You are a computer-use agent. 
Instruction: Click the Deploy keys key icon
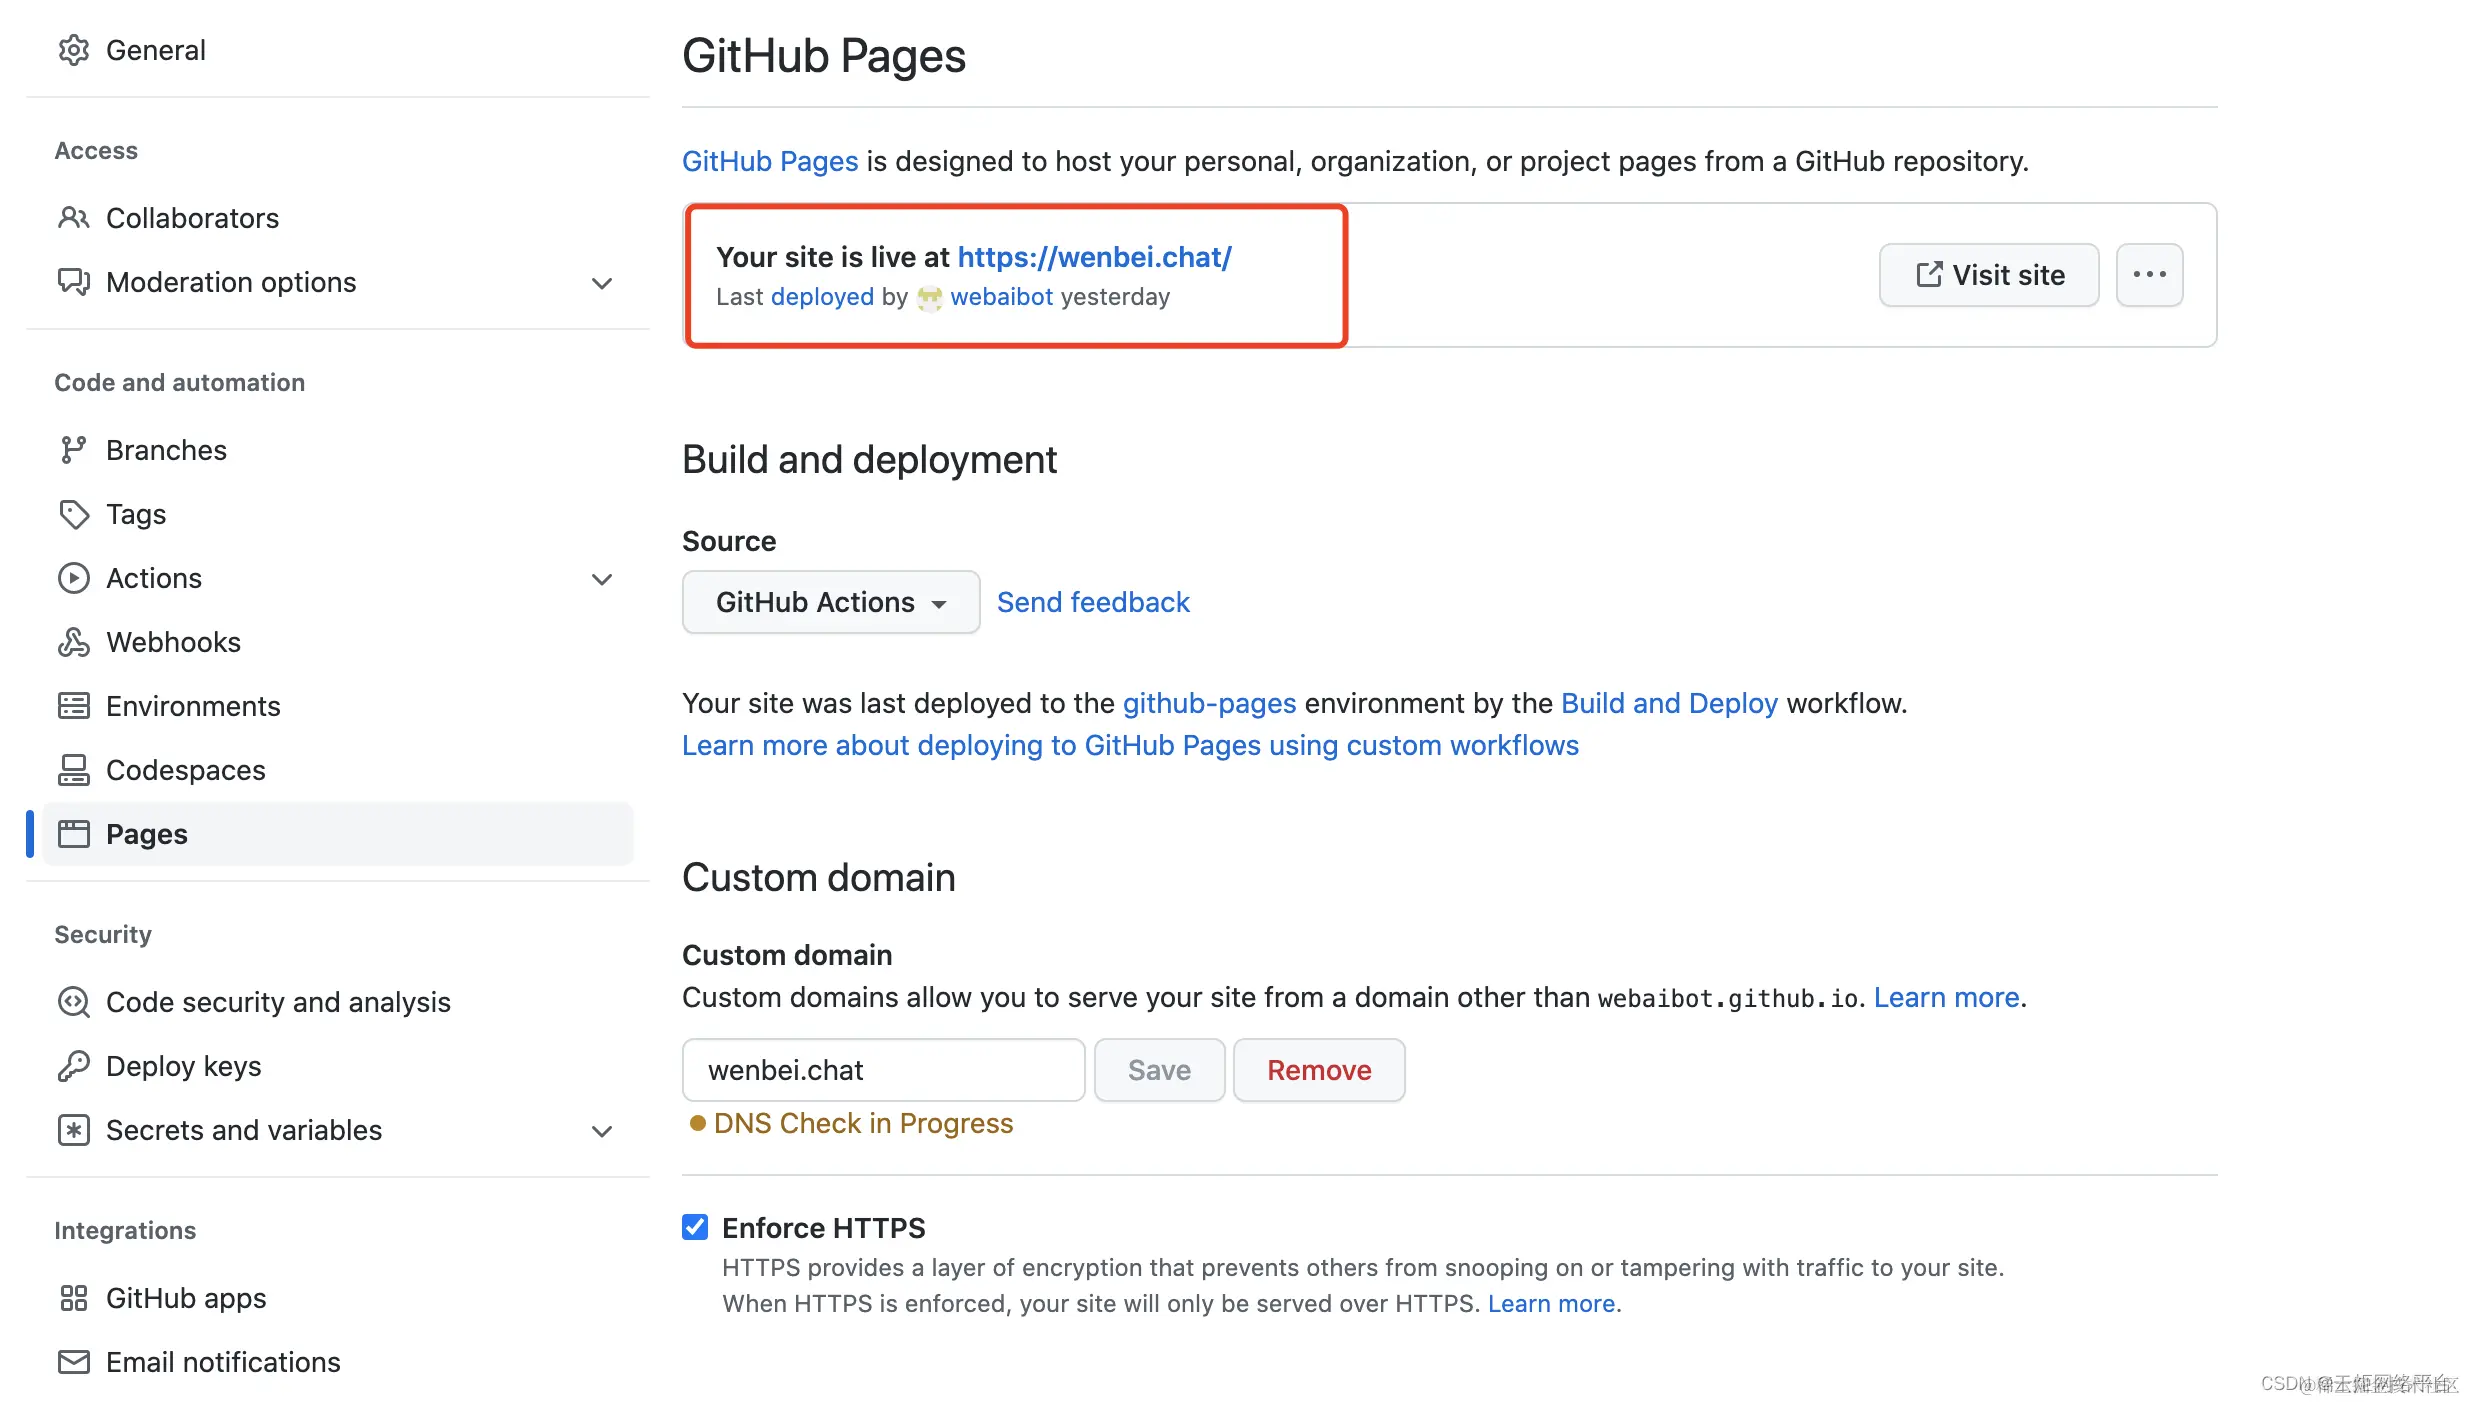tap(73, 1066)
